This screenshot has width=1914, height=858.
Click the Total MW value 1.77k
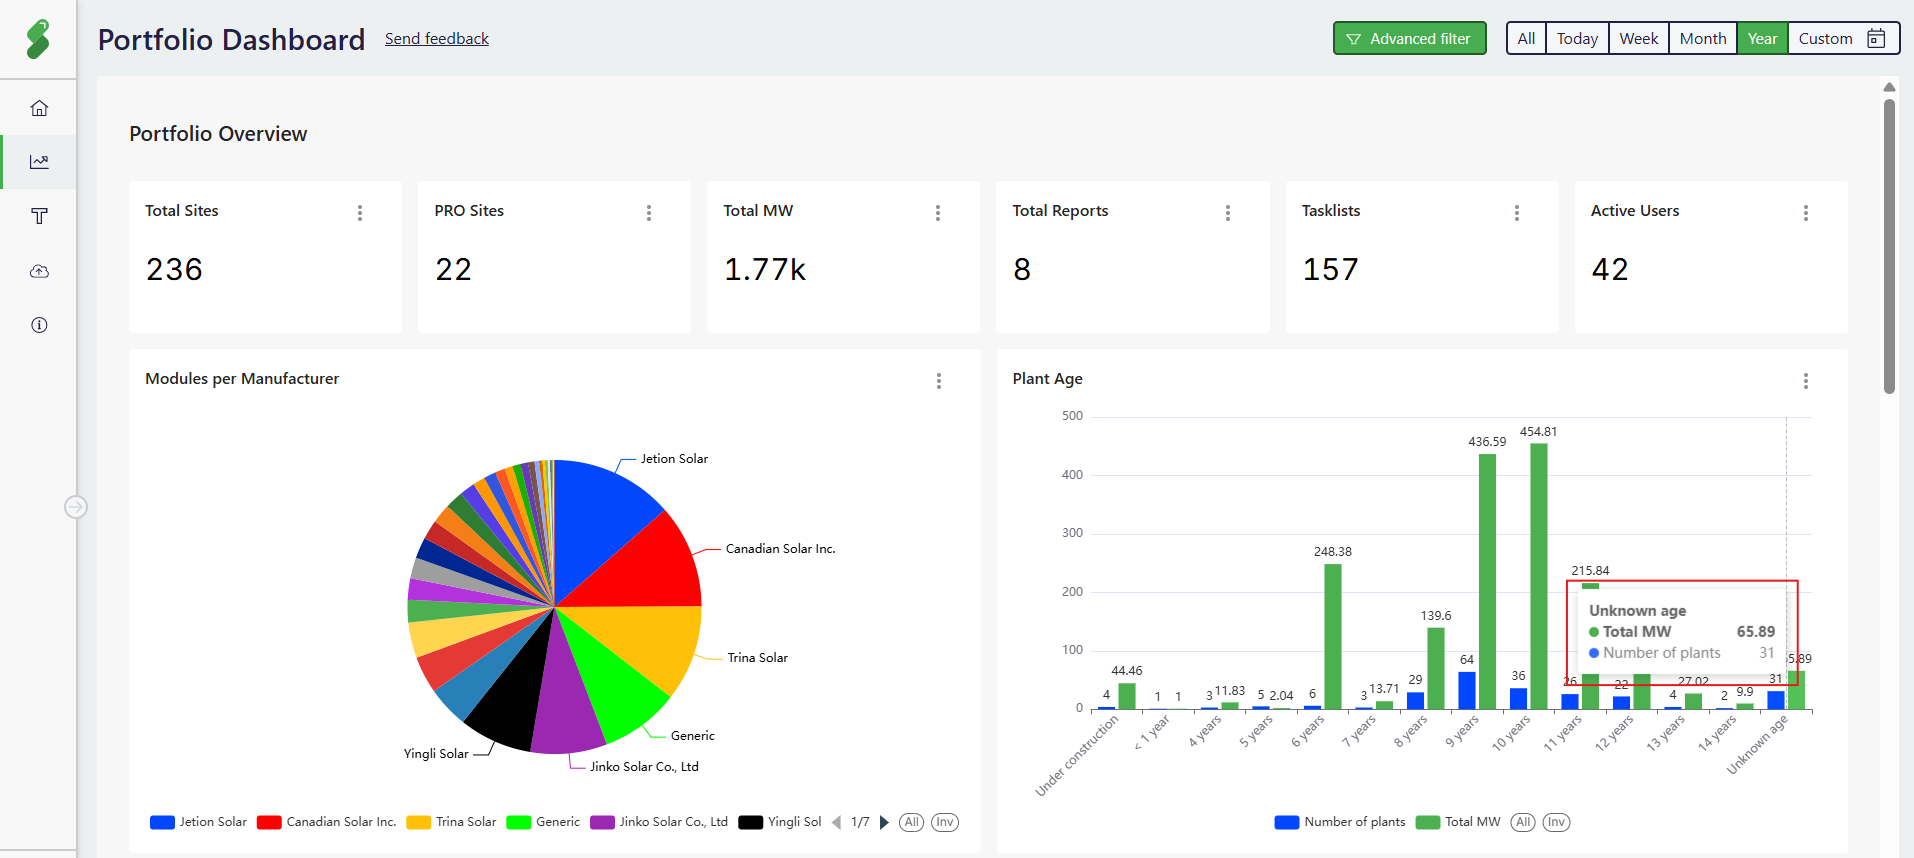coord(765,270)
